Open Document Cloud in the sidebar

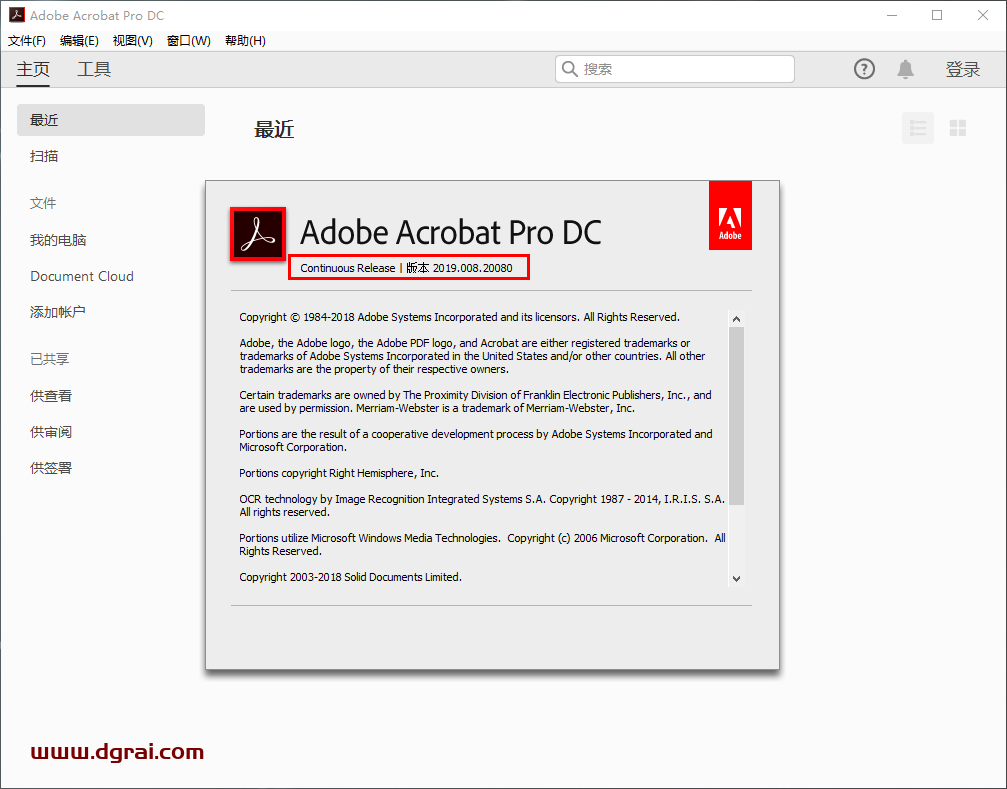(82, 276)
